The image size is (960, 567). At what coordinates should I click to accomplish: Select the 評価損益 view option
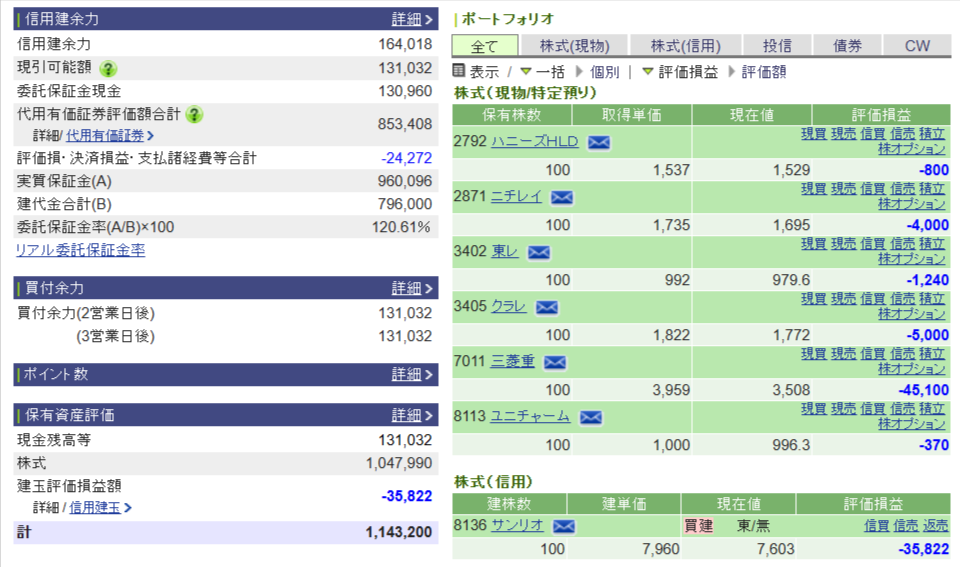[688, 72]
